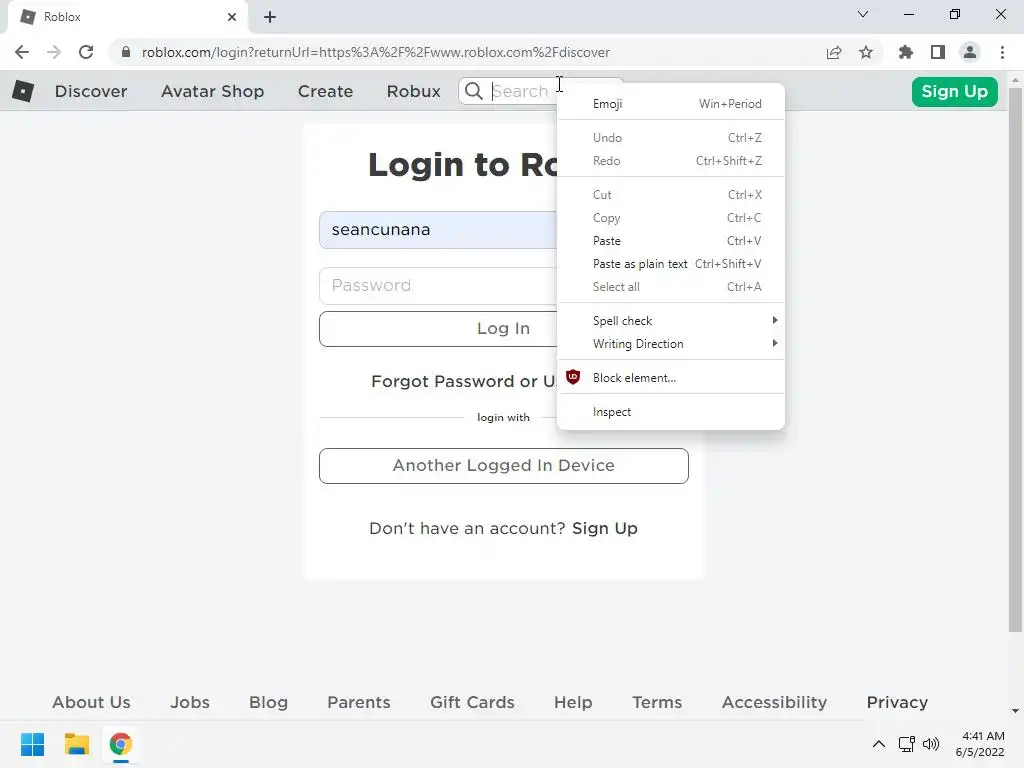Click the scrollbar down arrow

(1015, 711)
